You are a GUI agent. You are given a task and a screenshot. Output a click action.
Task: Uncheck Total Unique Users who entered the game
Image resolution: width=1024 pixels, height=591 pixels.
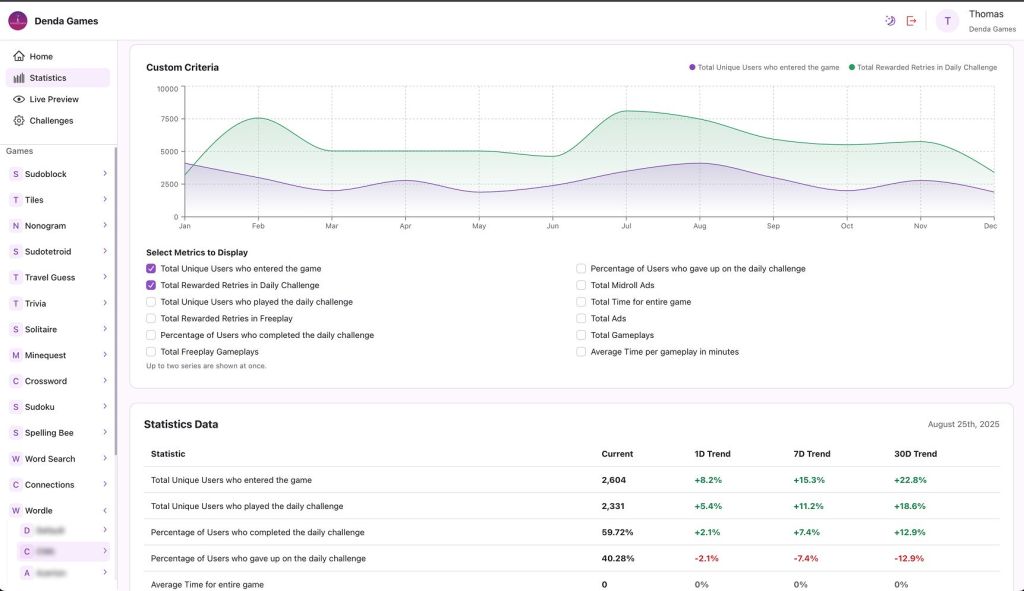151,269
